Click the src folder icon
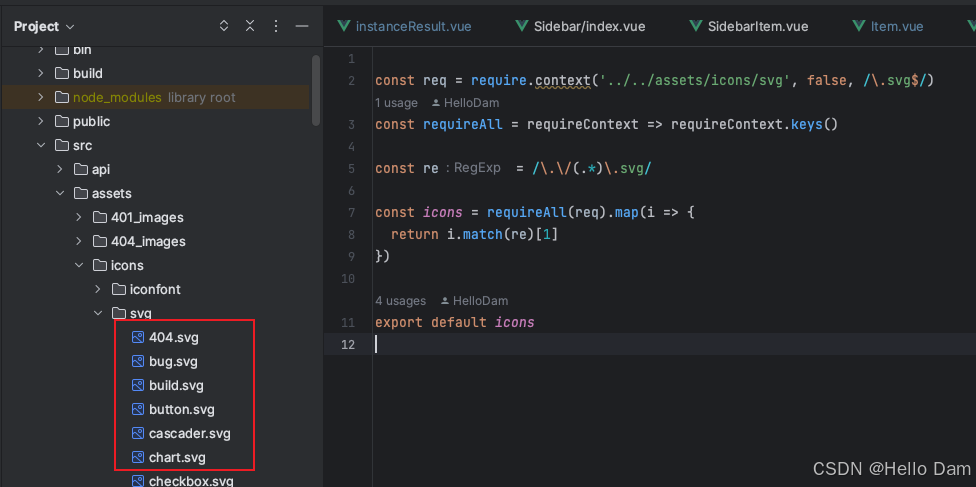Screen dimensions: 976x487 tap(61, 146)
